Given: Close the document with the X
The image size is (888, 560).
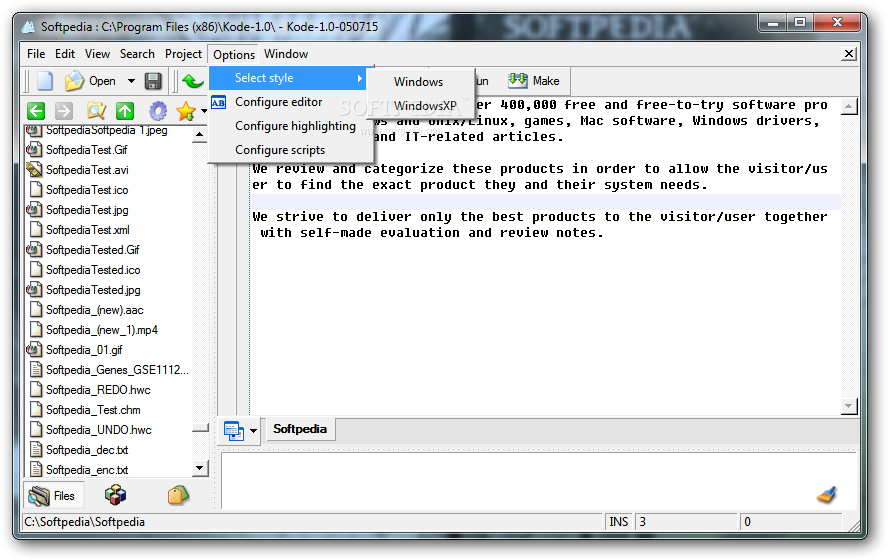Looking at the screenshot, I should (x=848, y=54).
